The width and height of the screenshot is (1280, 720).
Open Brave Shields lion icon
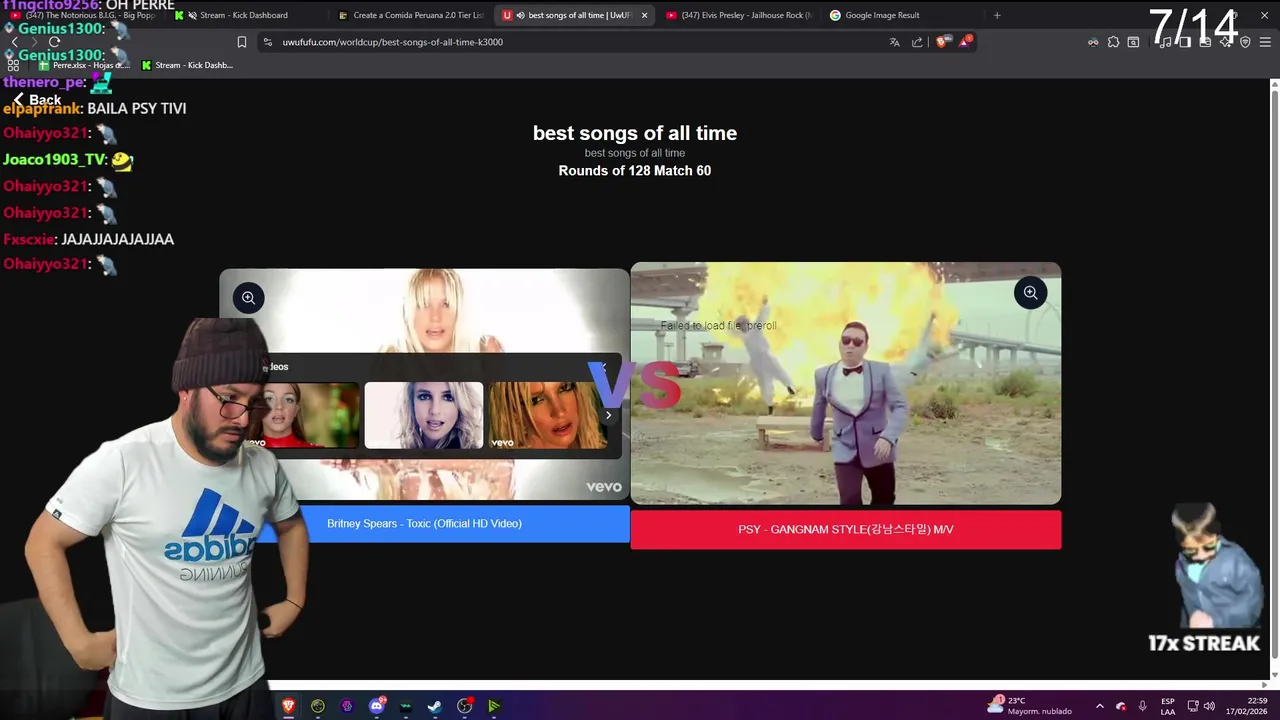click(x=941, y=42)
